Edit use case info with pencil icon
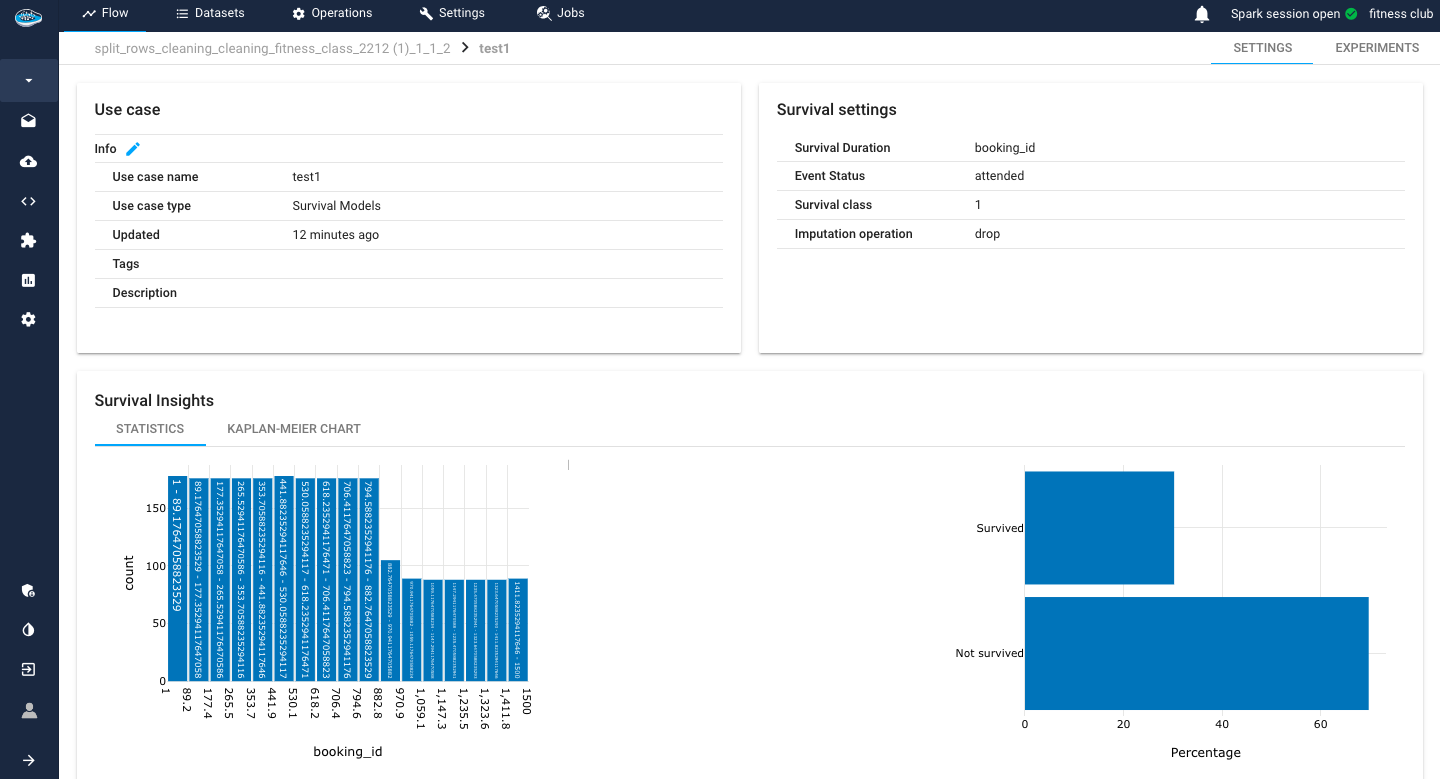Image resolution: width=1440 pixels, height=779 pixels. [x=133, y=149]
